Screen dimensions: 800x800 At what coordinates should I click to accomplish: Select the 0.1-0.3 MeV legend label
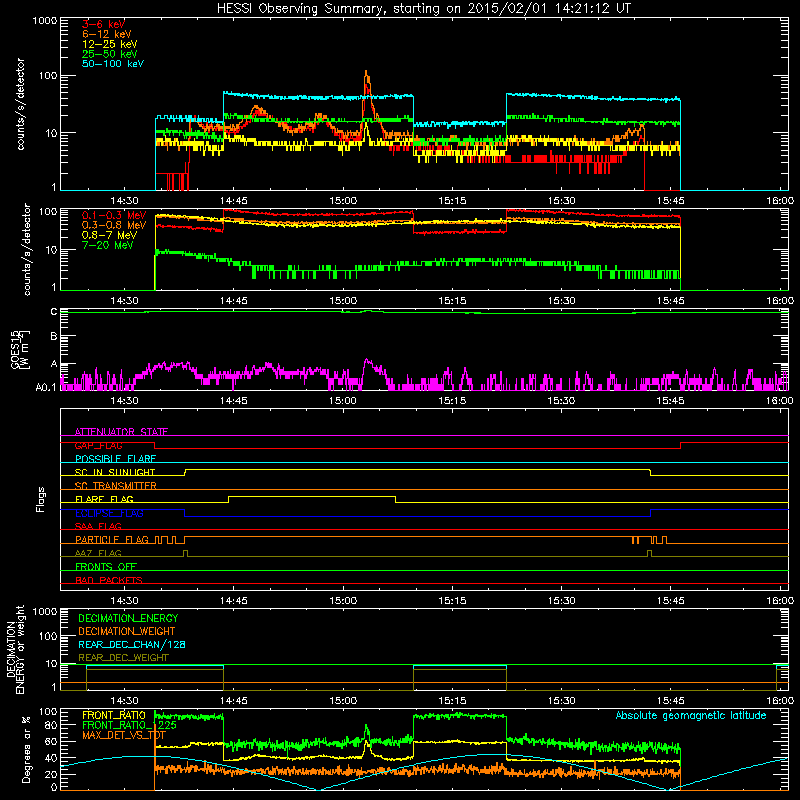[114, 215]
